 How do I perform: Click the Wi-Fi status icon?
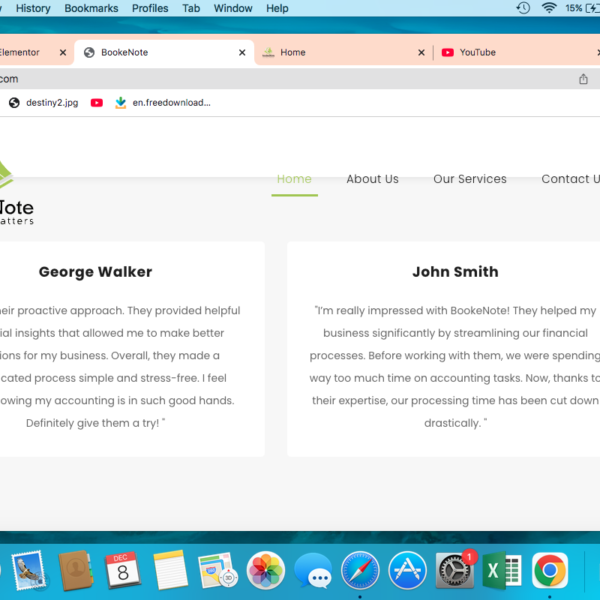point(549,8)
